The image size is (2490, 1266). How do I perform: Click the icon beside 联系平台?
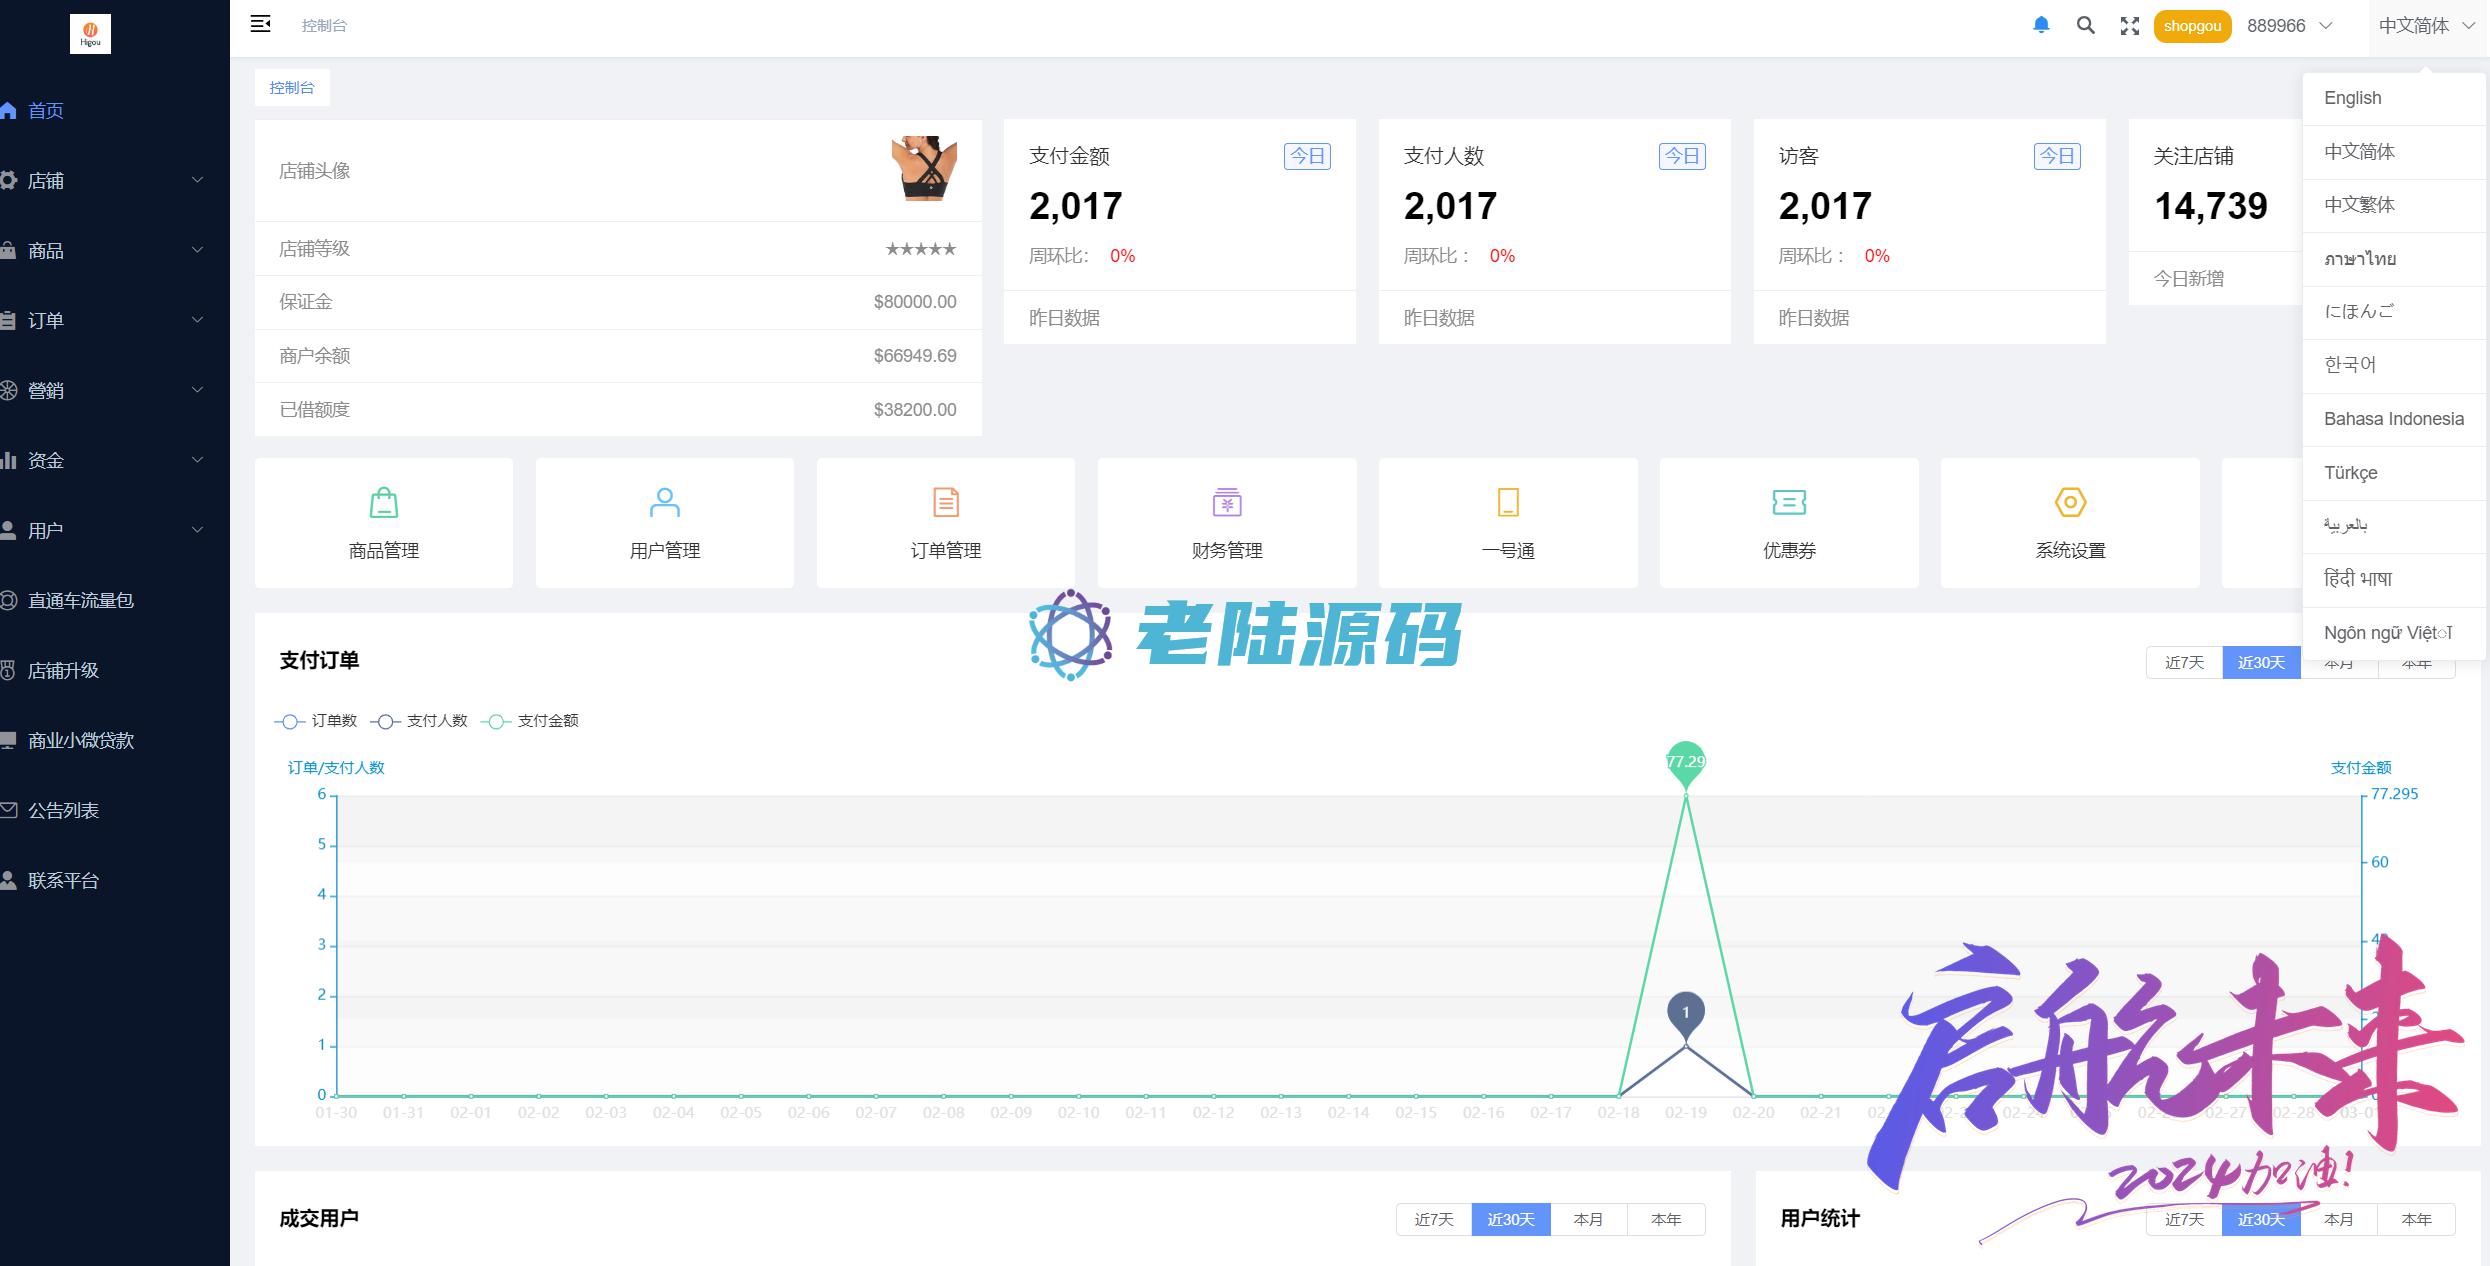tap(8, 880)
